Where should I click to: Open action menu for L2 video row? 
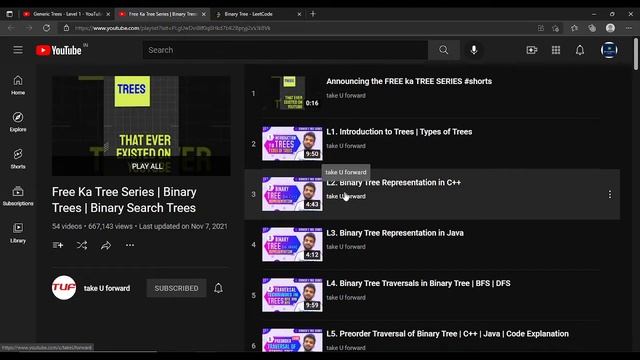(610, 194)
